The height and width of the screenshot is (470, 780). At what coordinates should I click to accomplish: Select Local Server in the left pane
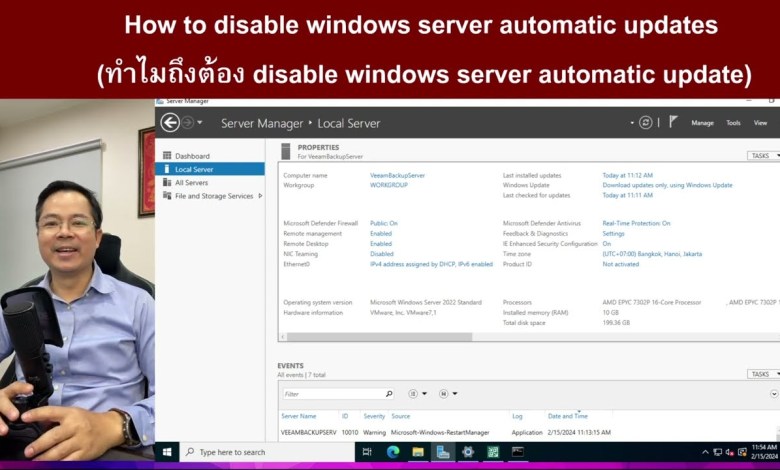(210, 169)
